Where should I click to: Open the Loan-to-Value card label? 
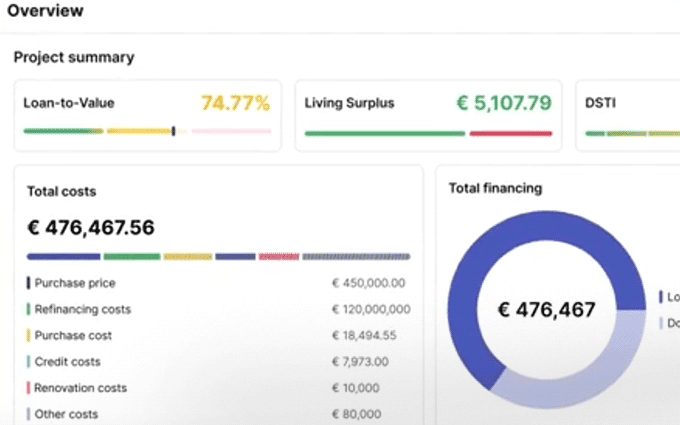point(69,103)
